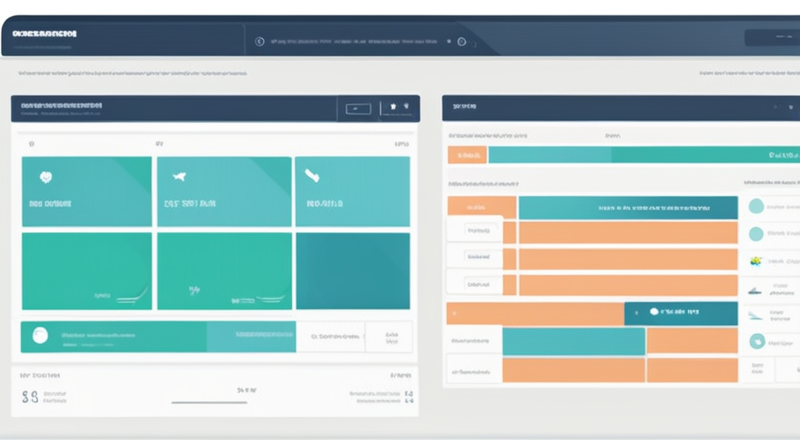800x440 pixels.
Task: Click the circled icon at end of top navigation text
Action: click(x=462, y=42)
